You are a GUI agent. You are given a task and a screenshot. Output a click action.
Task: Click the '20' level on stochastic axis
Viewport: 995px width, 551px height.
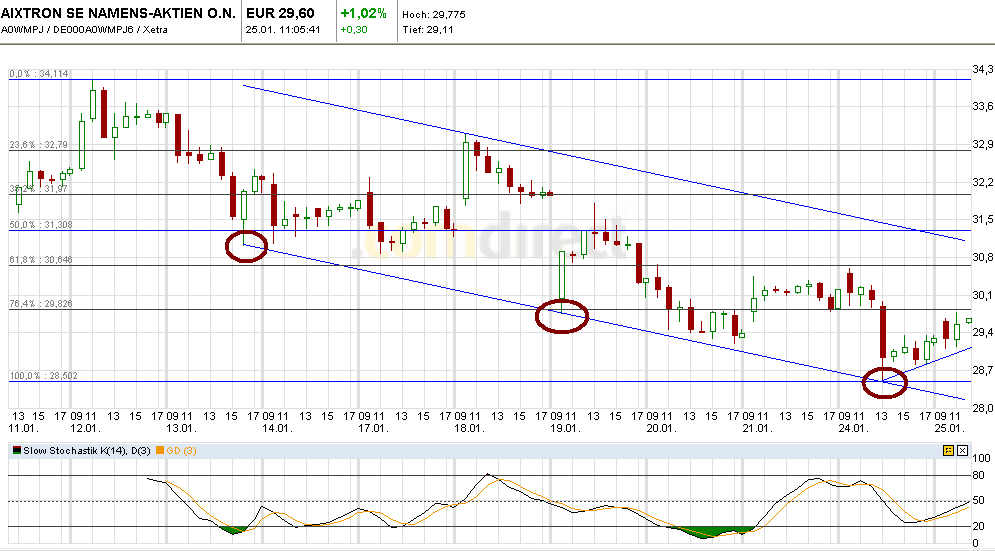click(978, 526)
